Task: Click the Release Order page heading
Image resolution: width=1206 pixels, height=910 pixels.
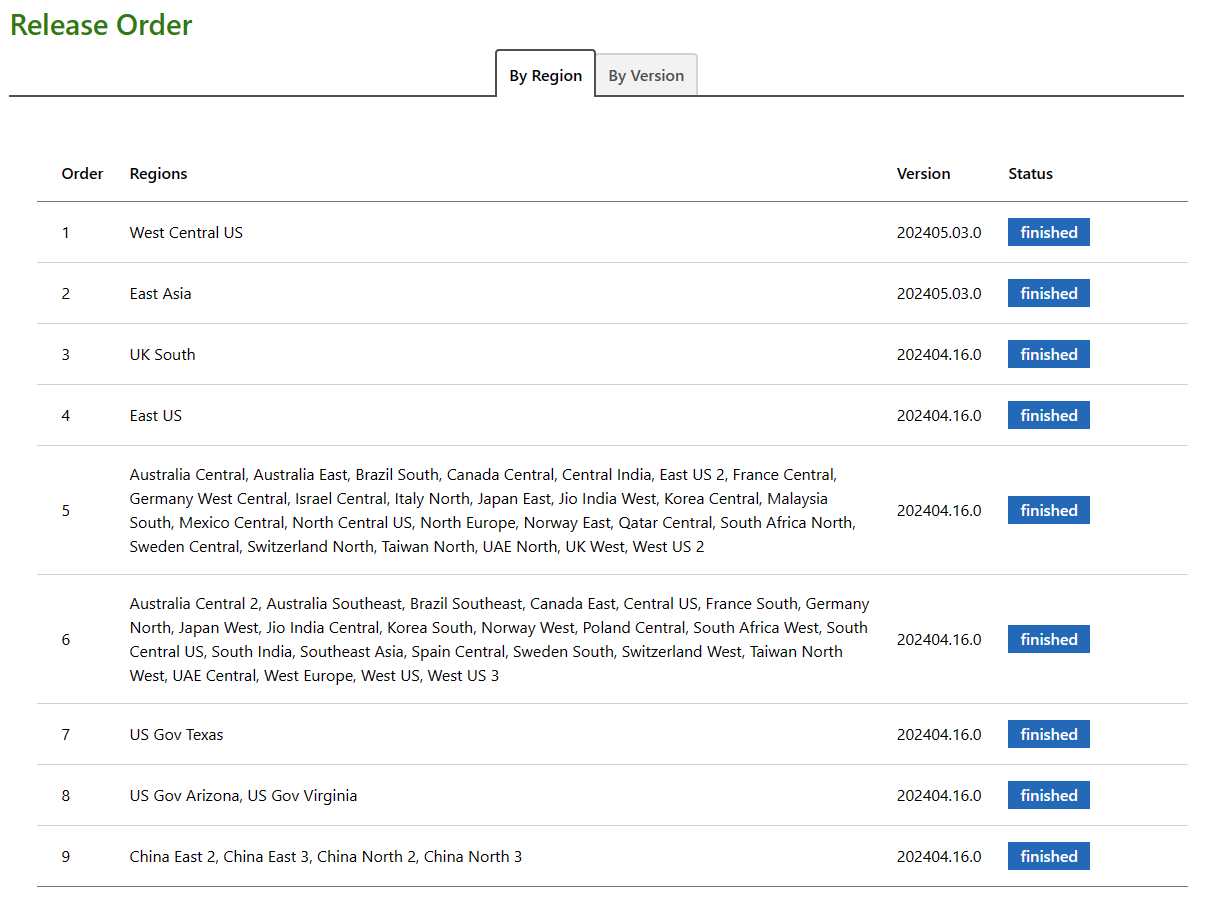Action: (100, 25)
